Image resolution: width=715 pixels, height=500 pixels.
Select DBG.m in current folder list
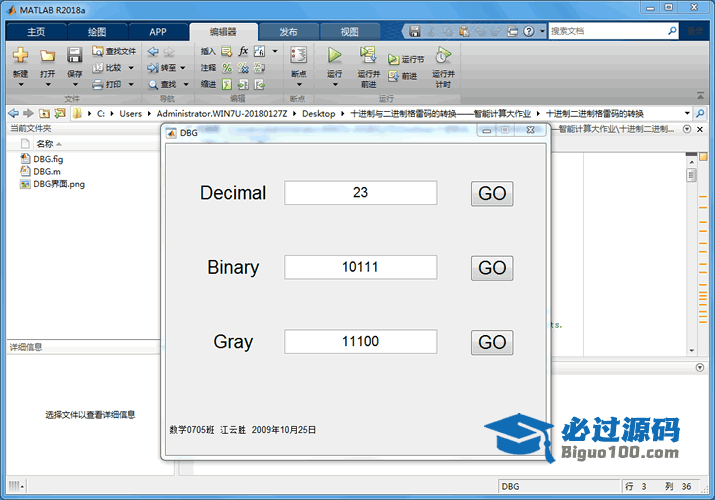click(x=47, y=171)
